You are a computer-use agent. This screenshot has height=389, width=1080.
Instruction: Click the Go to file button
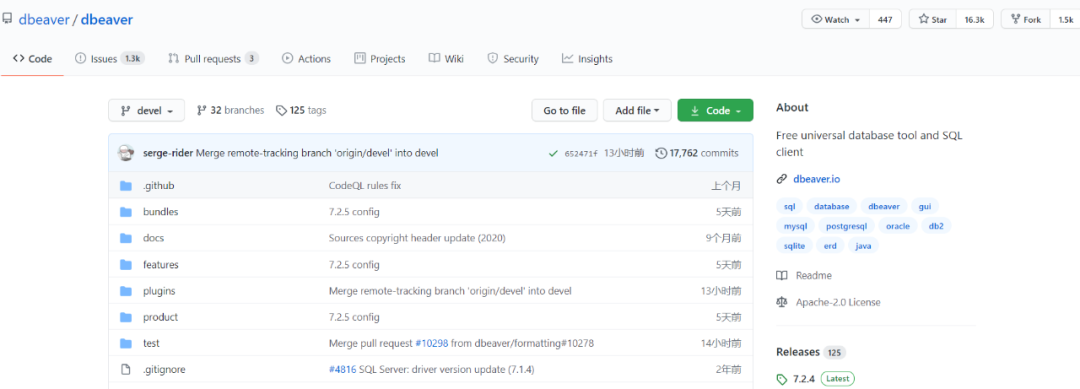[x=564, y=111]
